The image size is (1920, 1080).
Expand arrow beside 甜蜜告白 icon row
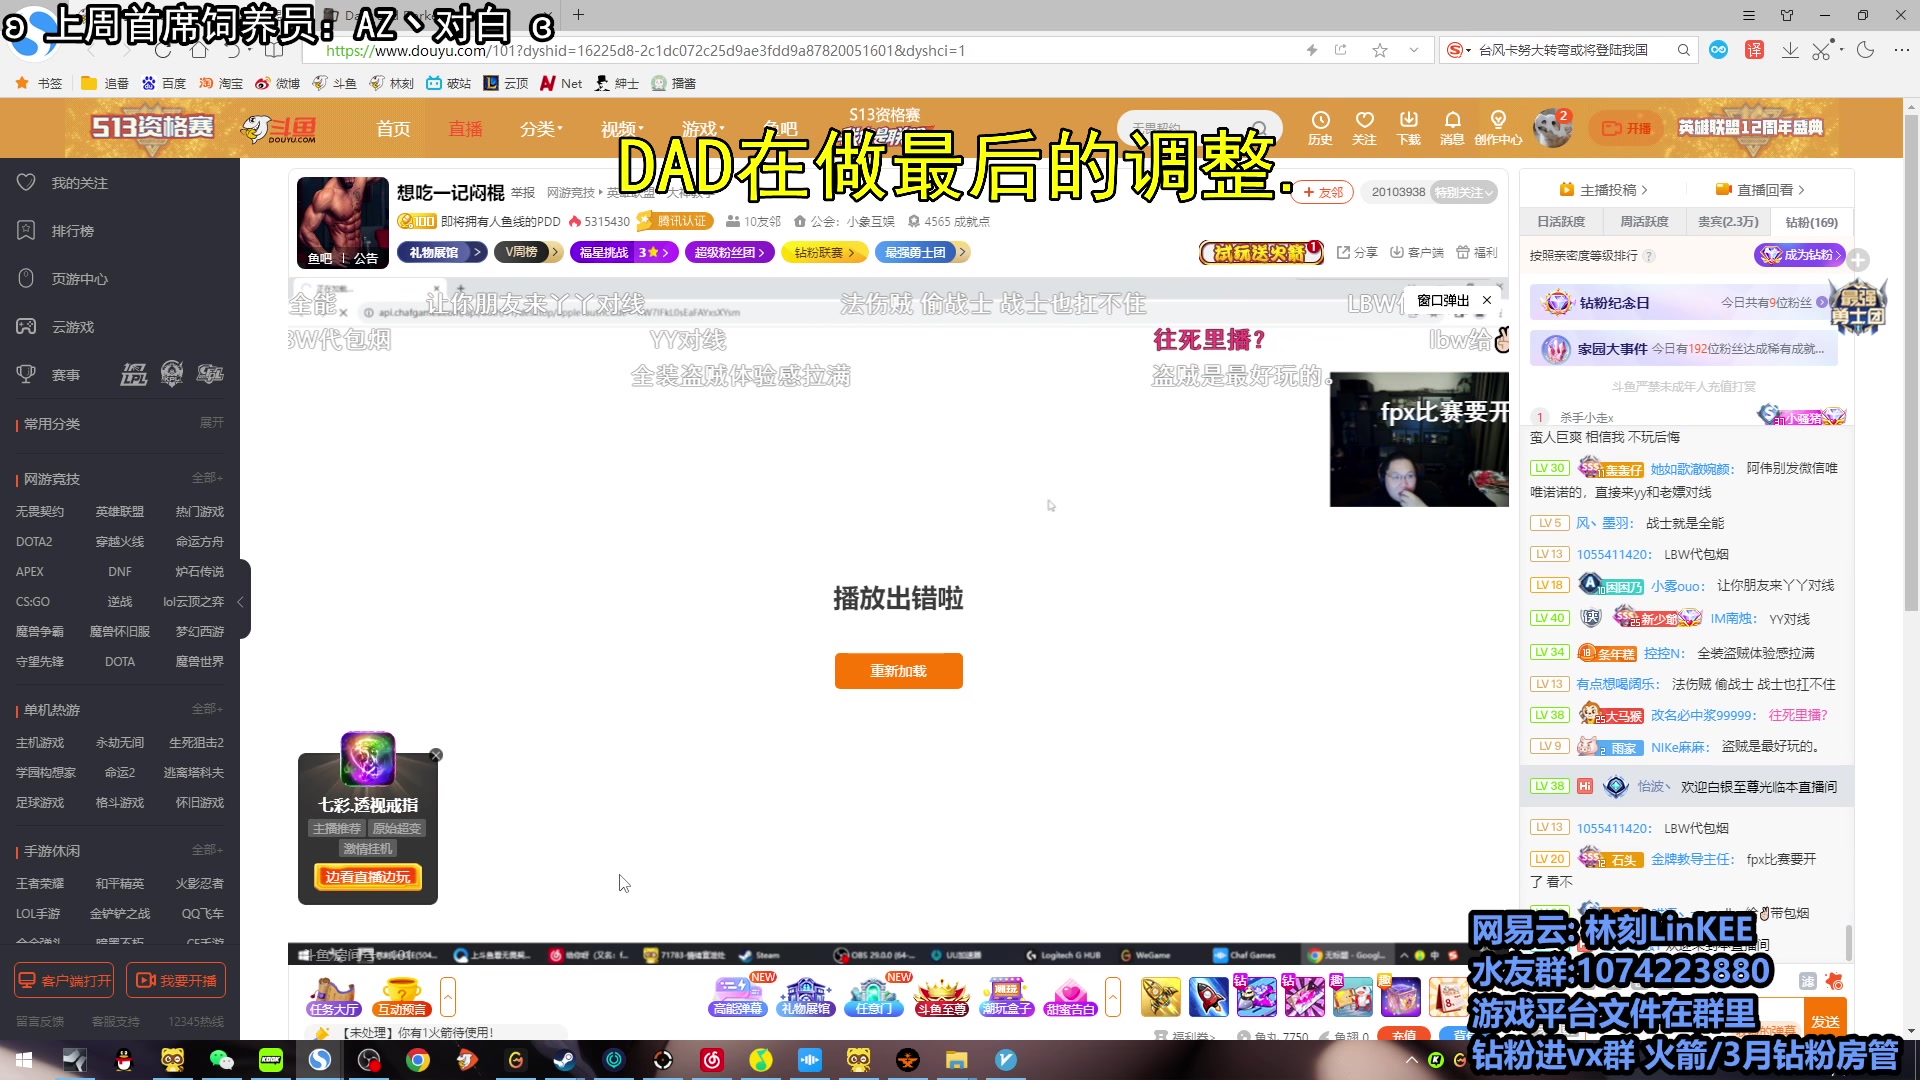(1113, 996)
